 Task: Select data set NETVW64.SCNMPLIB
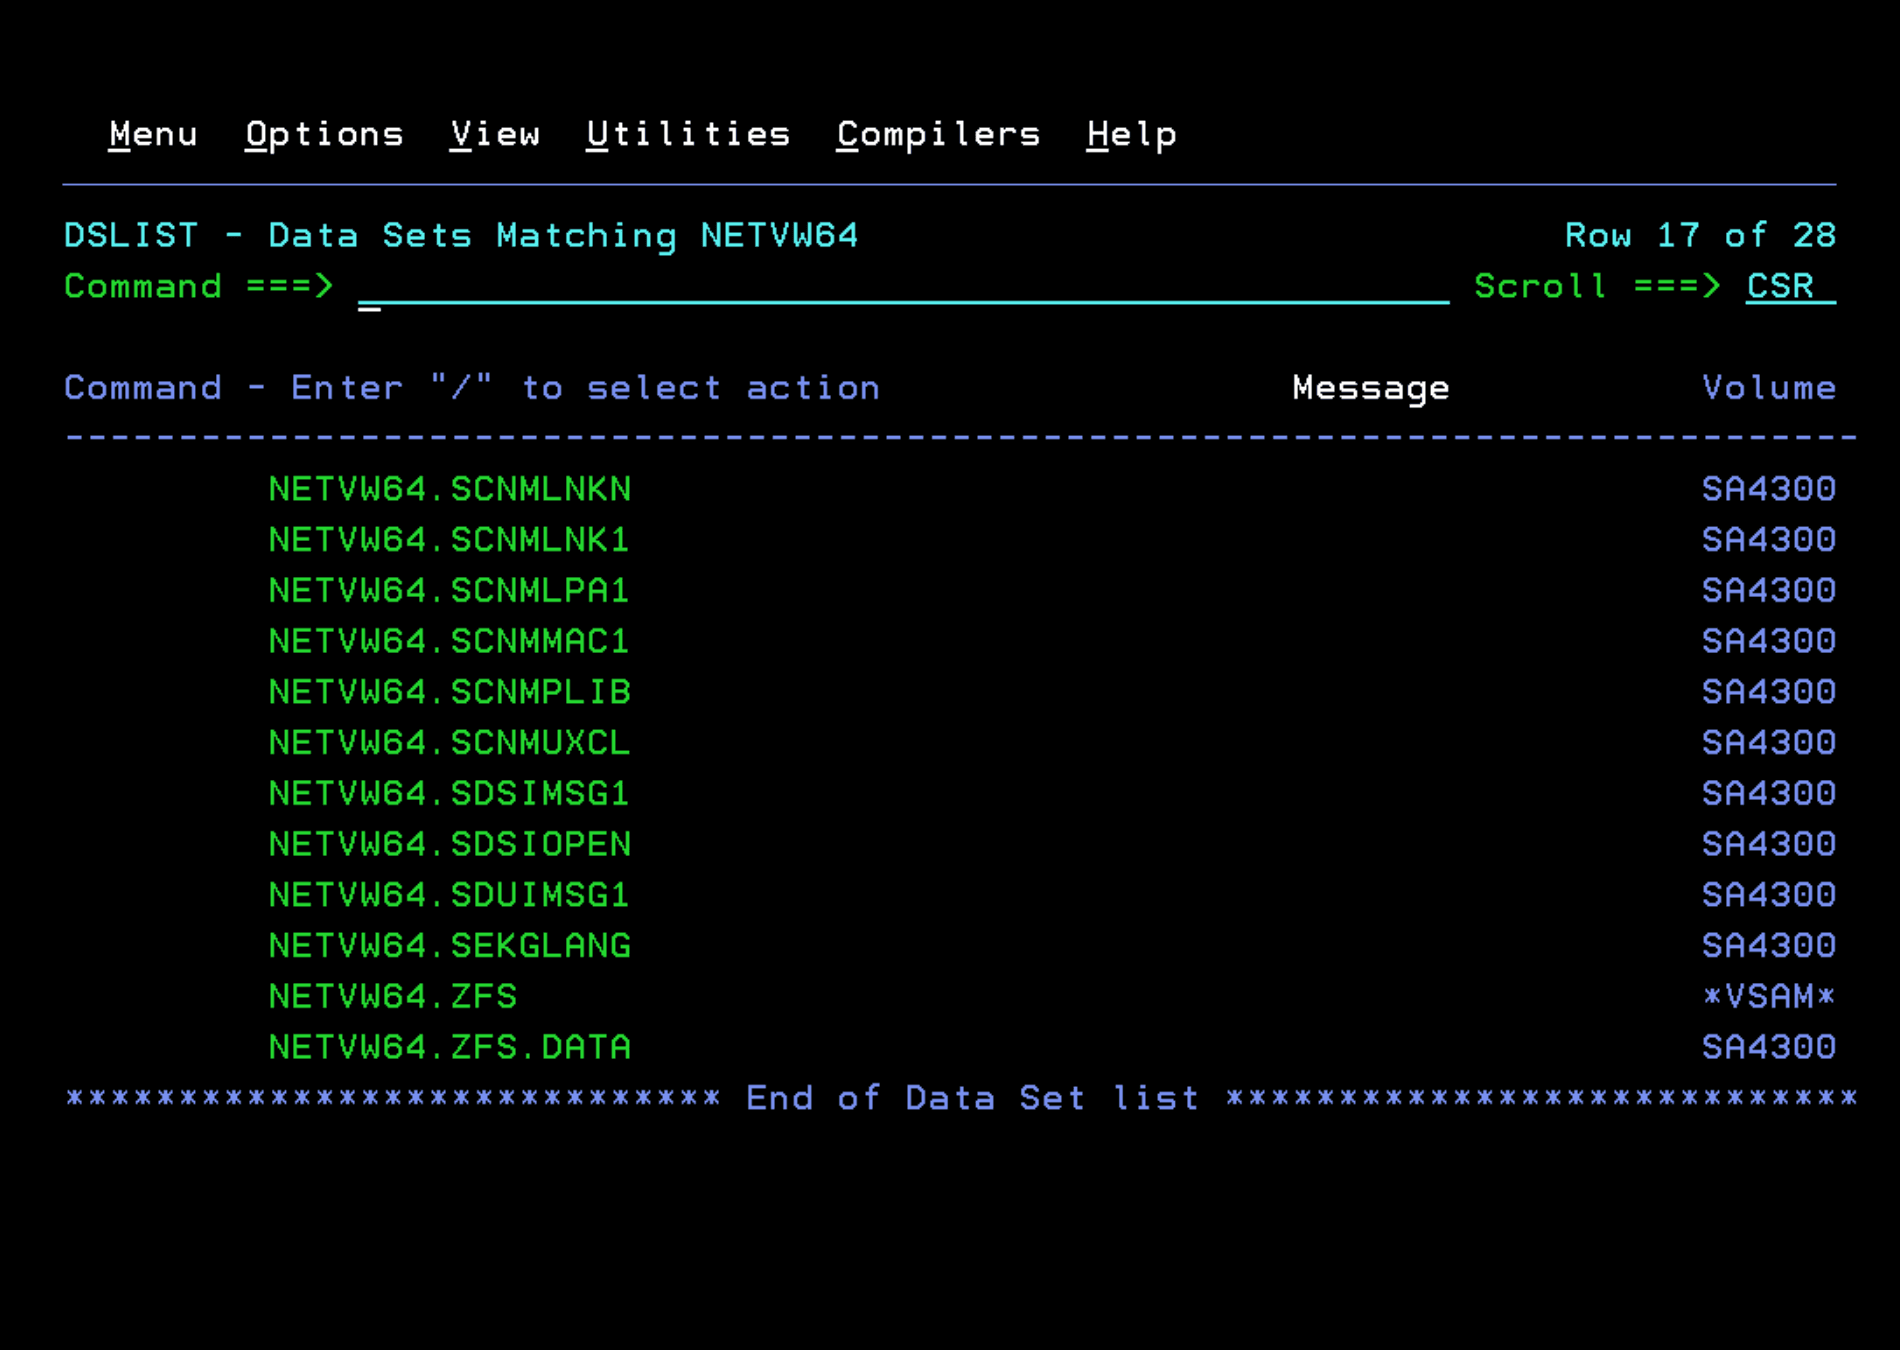(449, 692)
